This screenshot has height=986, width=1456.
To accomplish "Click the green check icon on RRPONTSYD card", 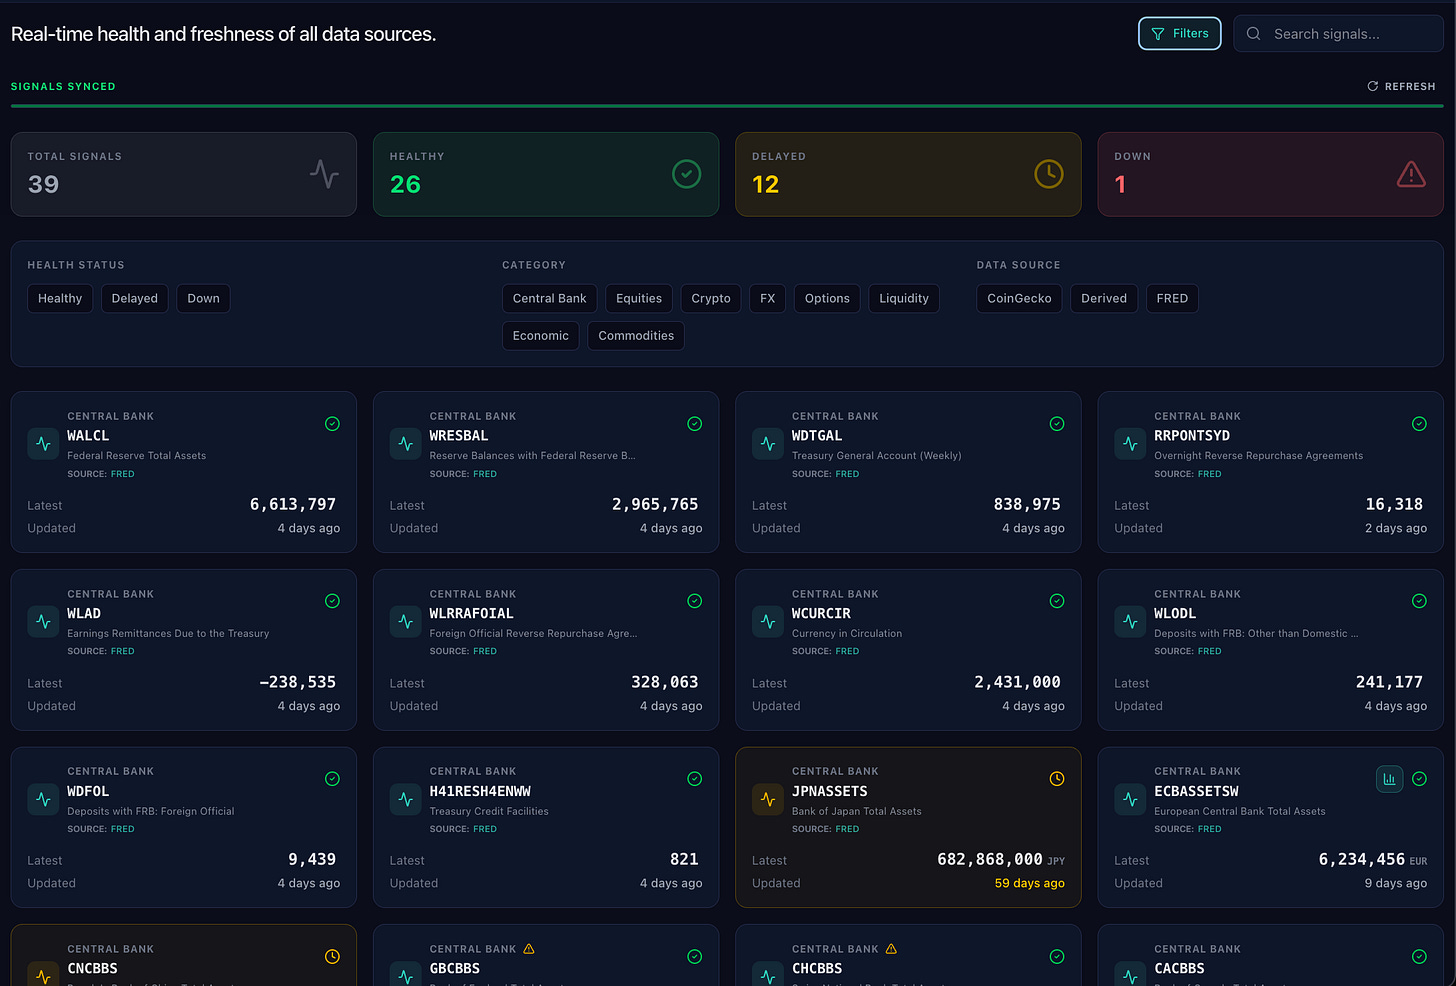I will point(1419,424).
